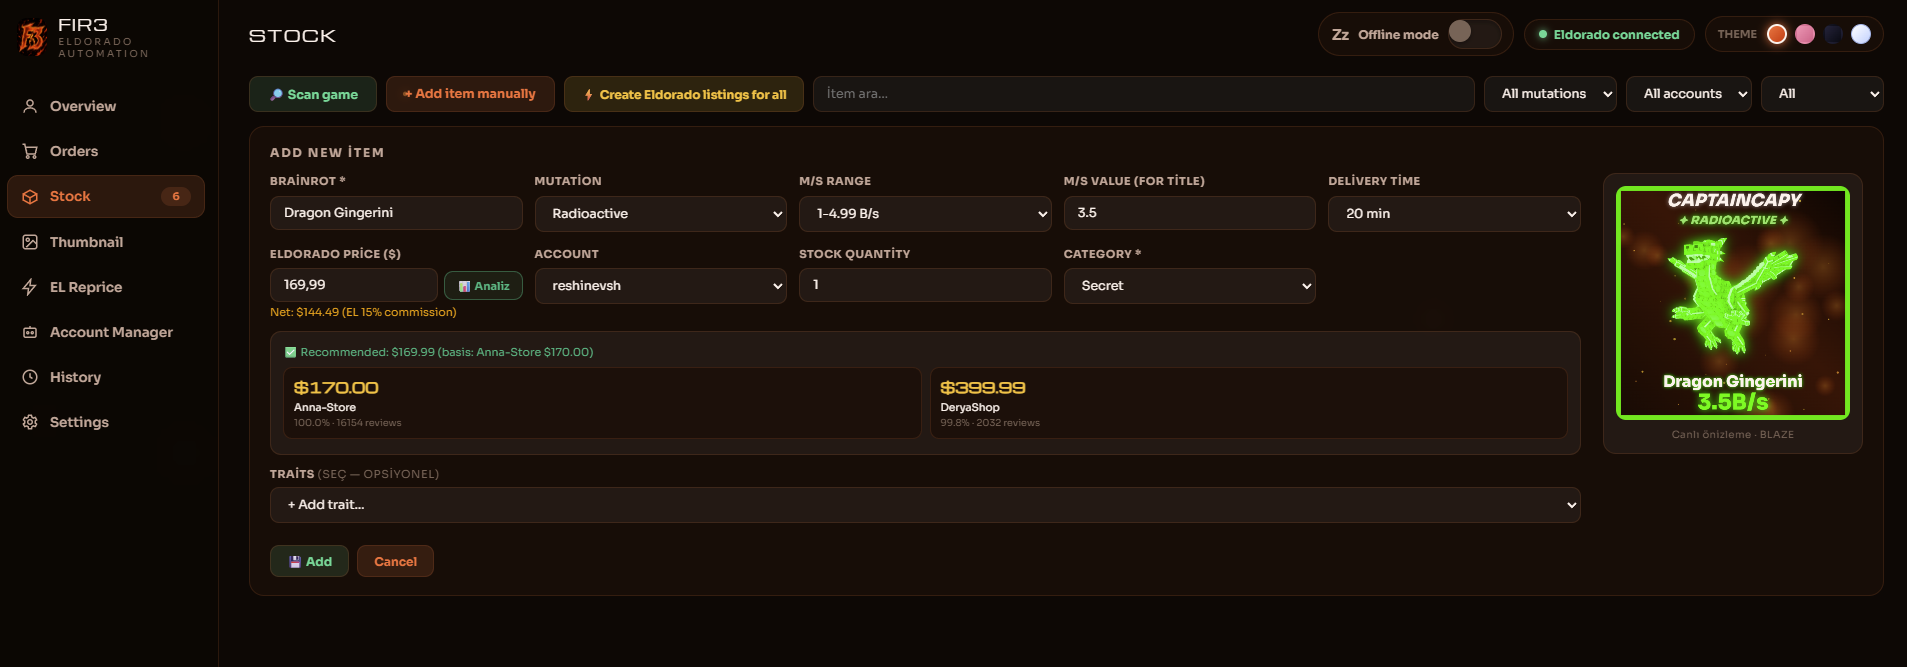Image resolution: width=1907 pixels, height=667 pixels.
Task: Click the Add button
Action: (309, 561)
